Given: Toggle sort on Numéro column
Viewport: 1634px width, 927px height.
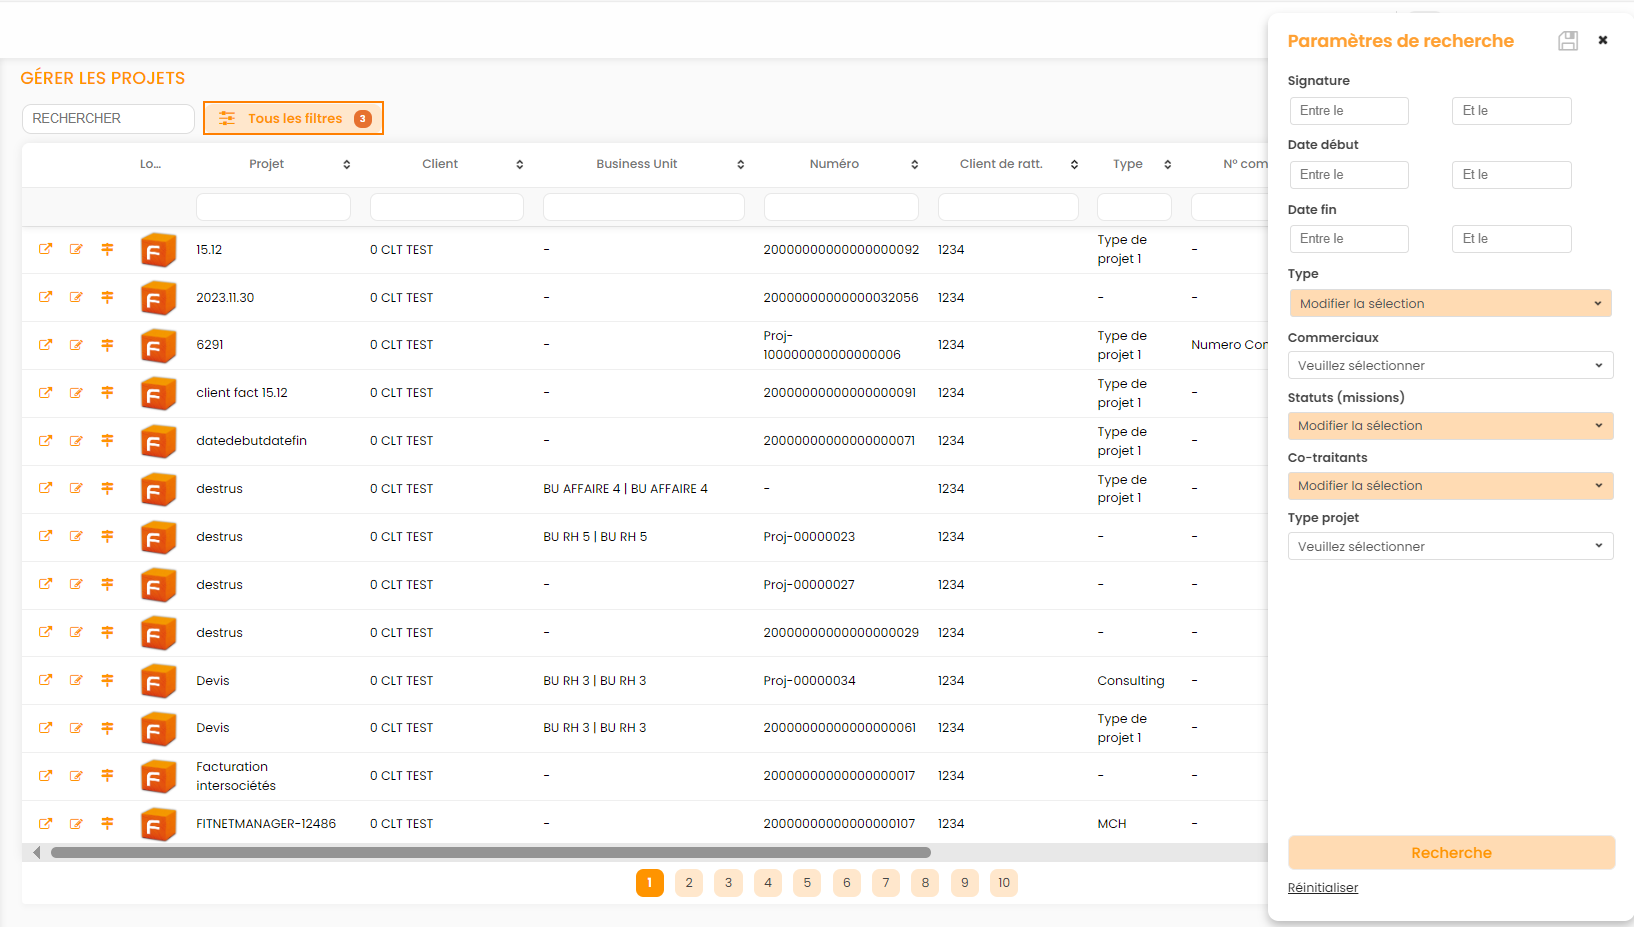Looking at the screenshot, I should pyautogui.click(x=914, y=165).
